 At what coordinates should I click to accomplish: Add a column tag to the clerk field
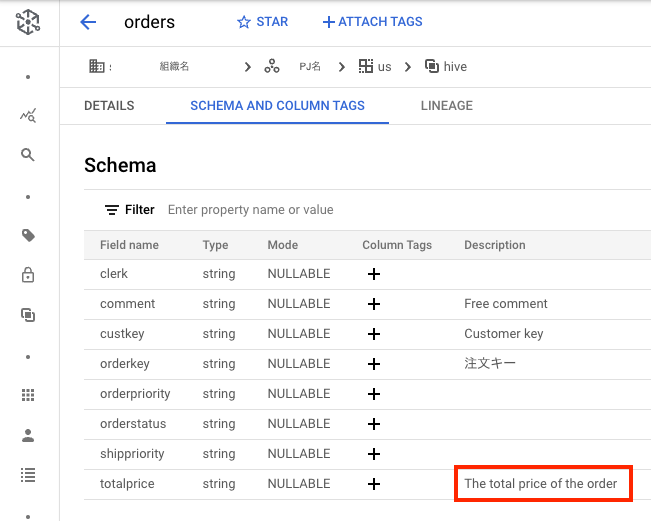[x=374, y=274]
